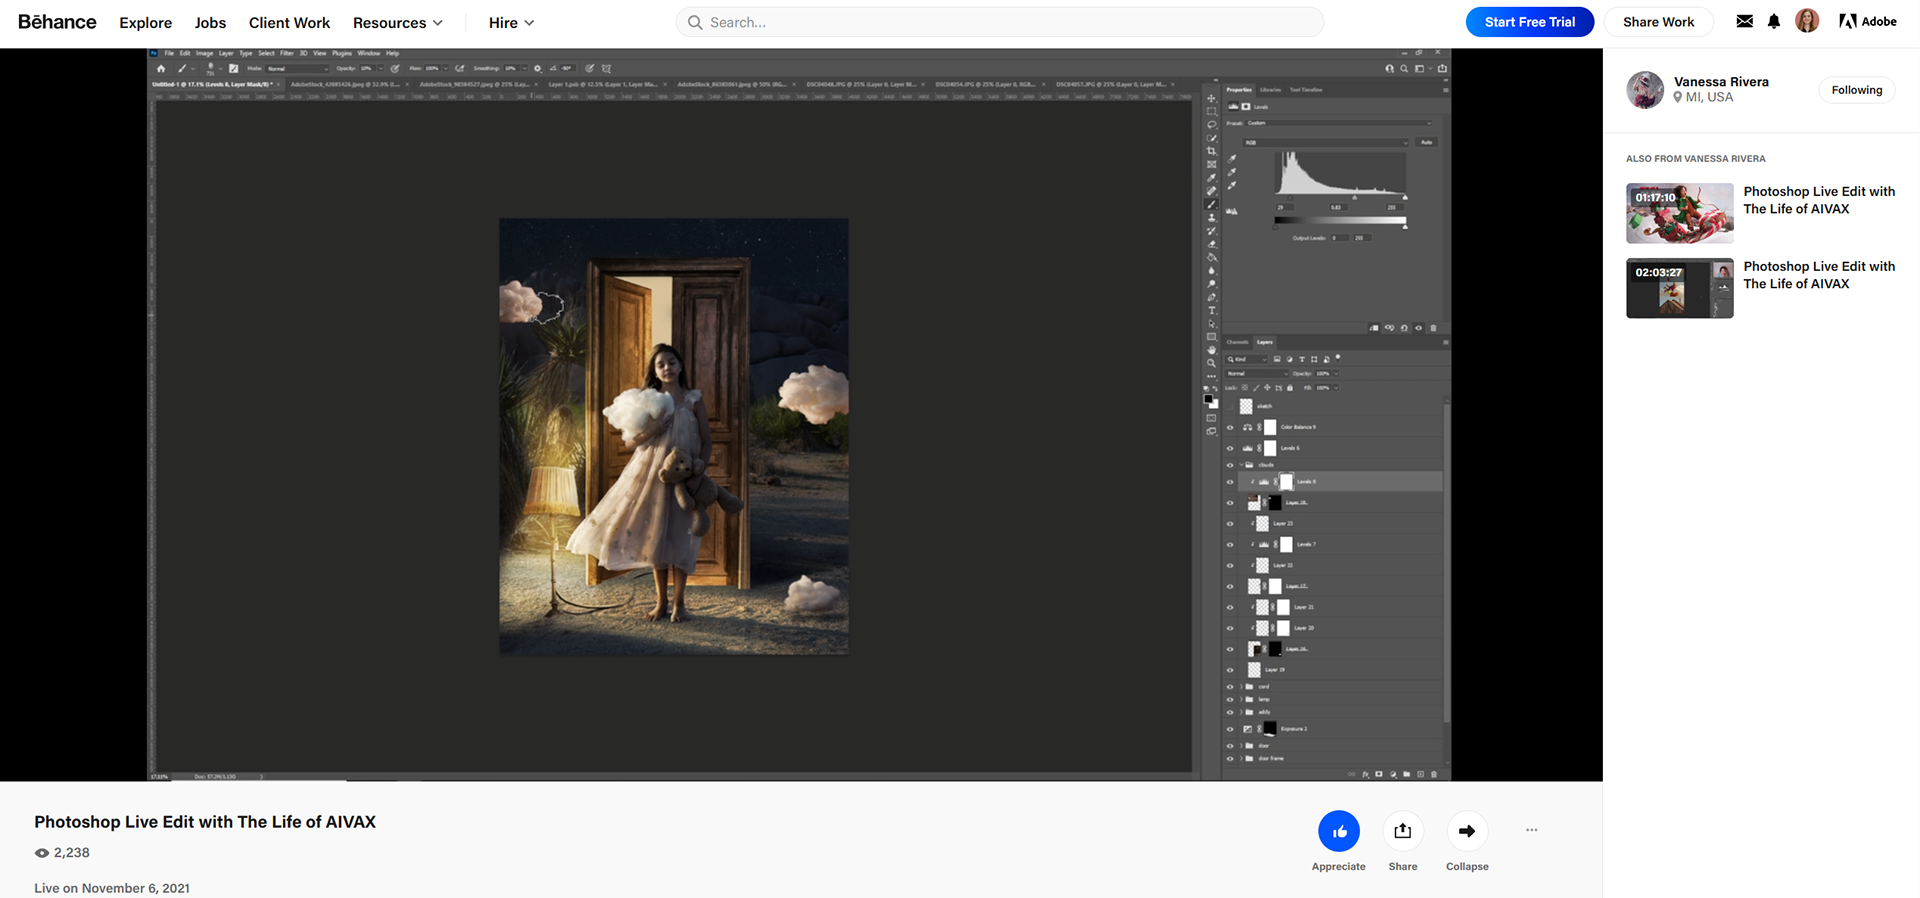
Task: Collapse the video panel with arrow icon
Action: click(1466, 831)
